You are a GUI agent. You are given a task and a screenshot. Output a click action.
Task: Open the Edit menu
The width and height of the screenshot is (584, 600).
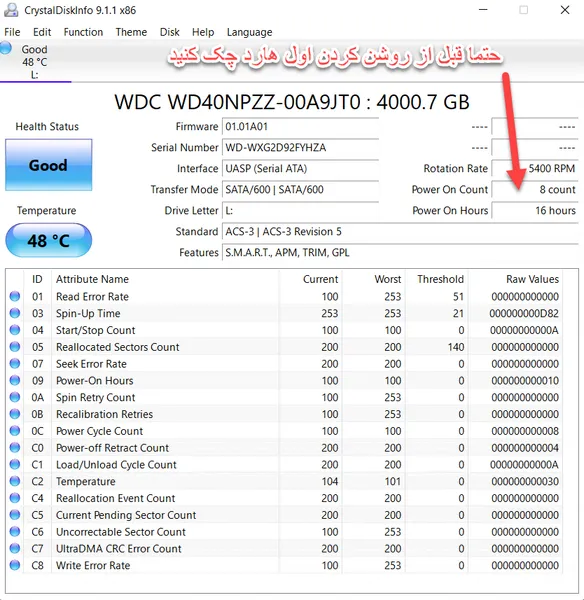coord(42,32)
